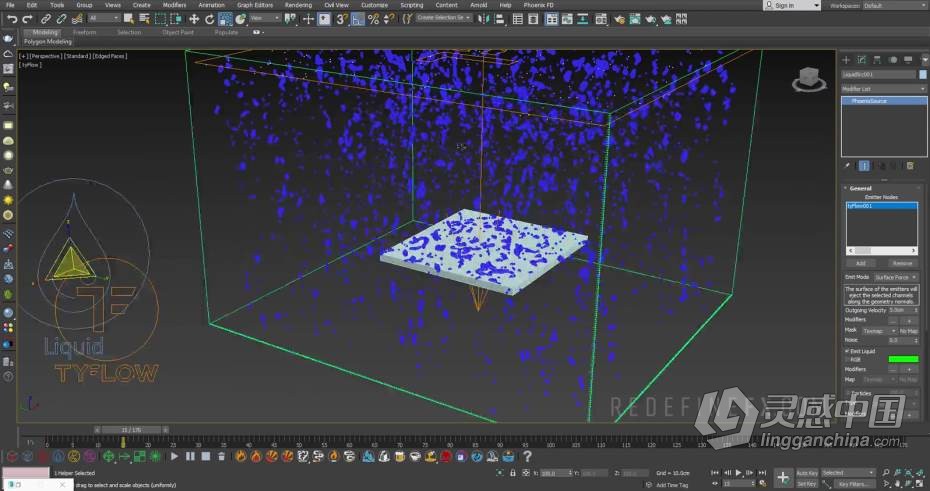Select the Bind to Space Warp tool
The height and width of the screenshot is (491, 930).
click(x=77, y=20)
